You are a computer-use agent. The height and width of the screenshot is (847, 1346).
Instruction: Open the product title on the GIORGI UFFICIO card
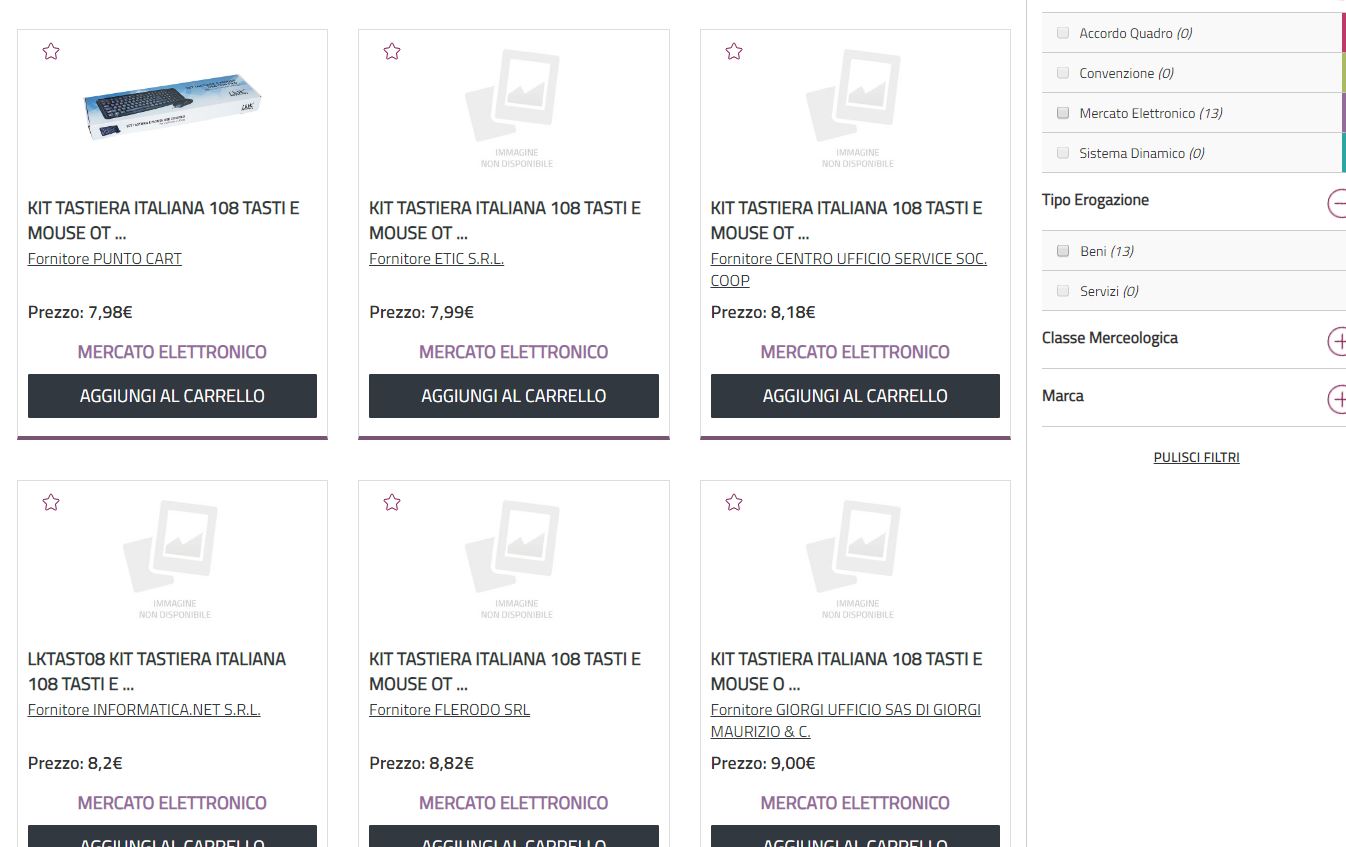pos(847,671)
